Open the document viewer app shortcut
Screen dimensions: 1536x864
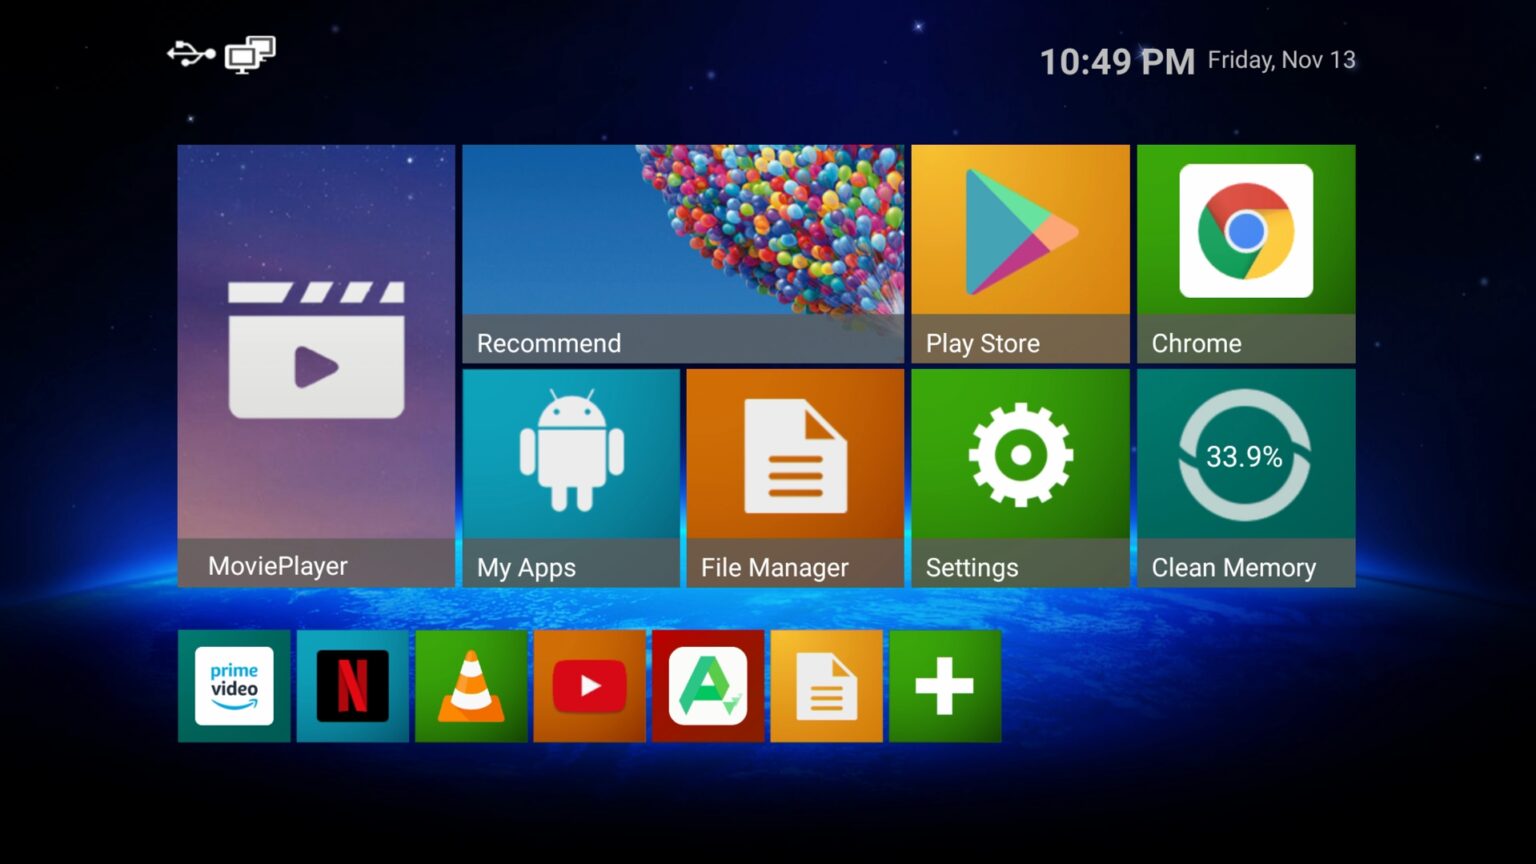coord(826,686)
